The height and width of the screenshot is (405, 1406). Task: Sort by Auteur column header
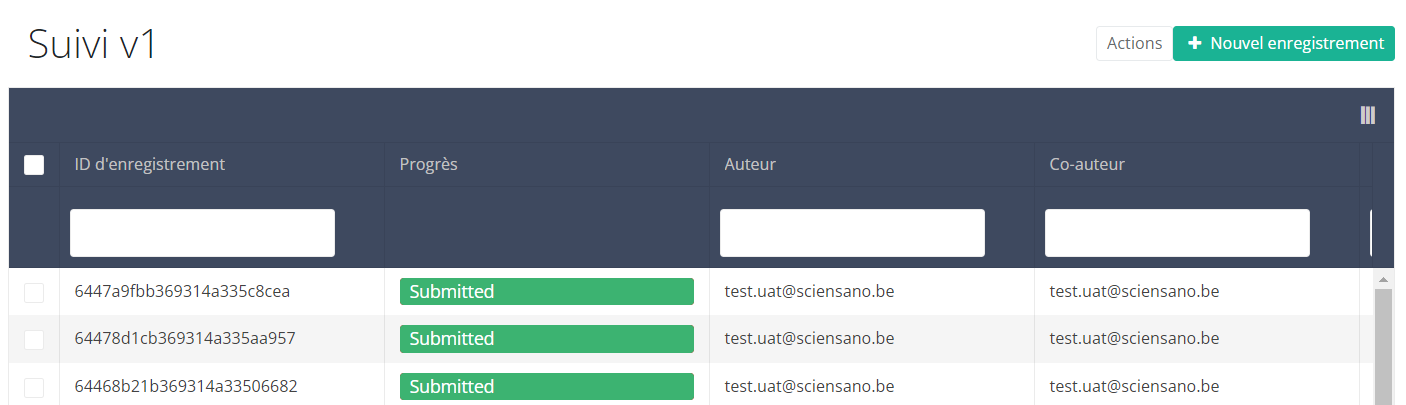(750, 164)
